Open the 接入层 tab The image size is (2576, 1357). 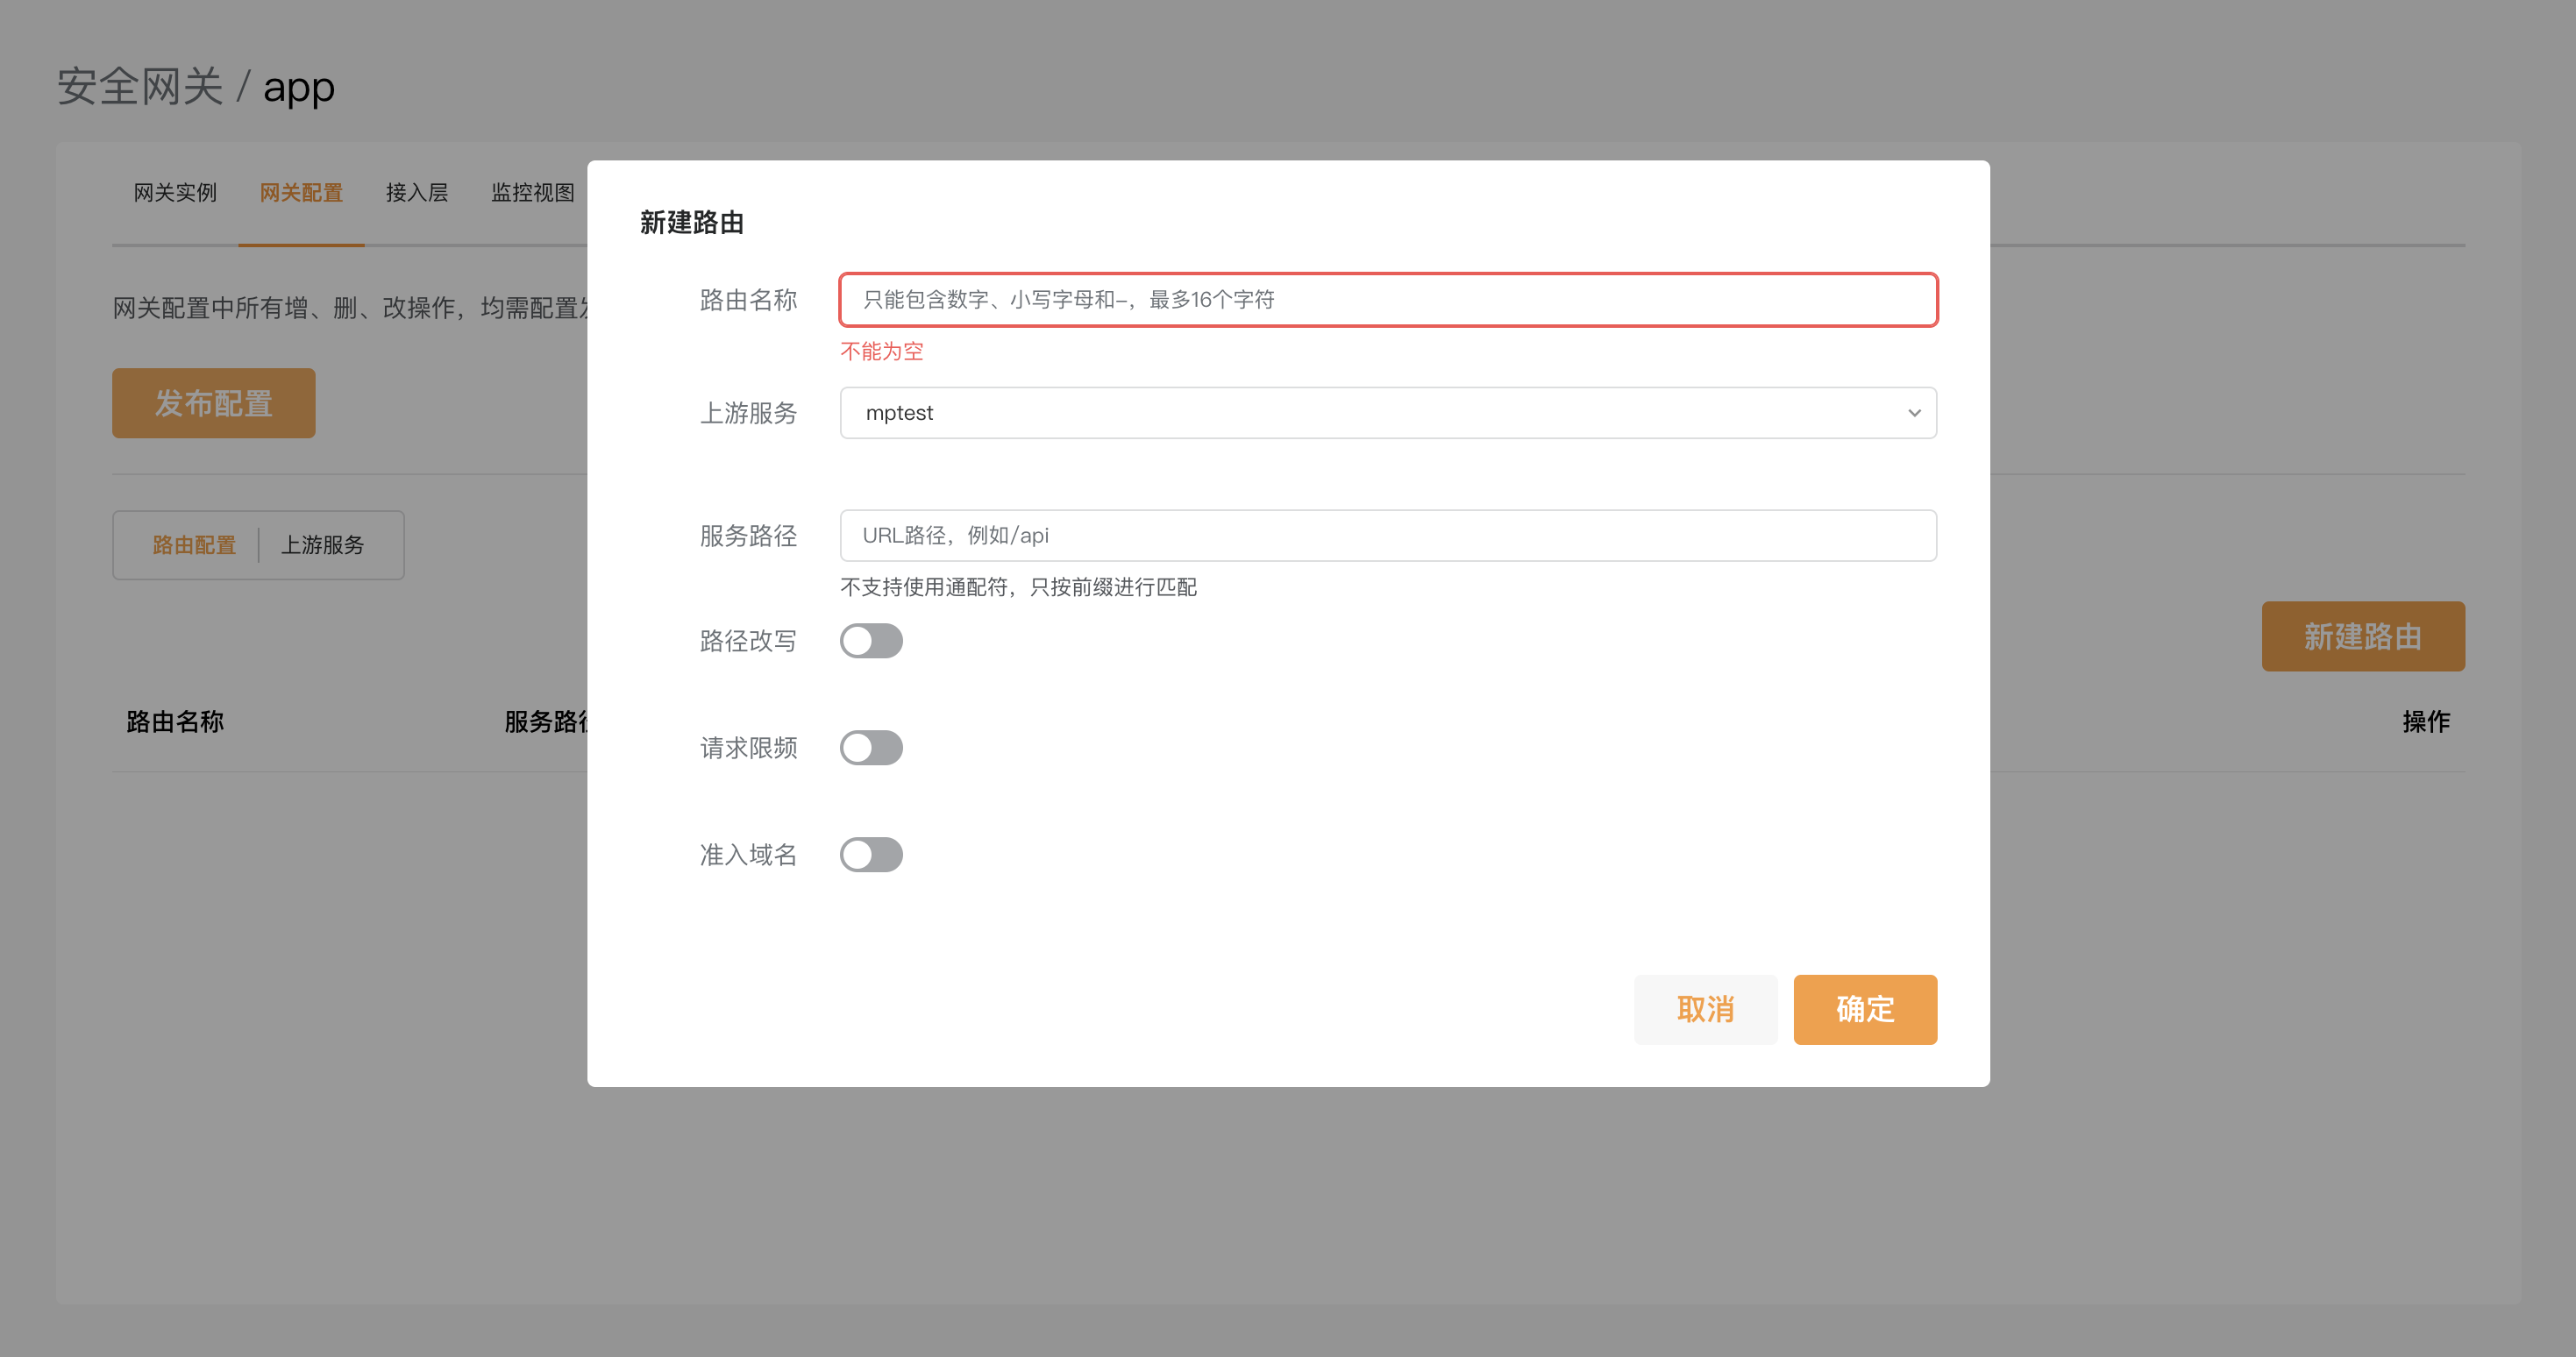point(417,192)
